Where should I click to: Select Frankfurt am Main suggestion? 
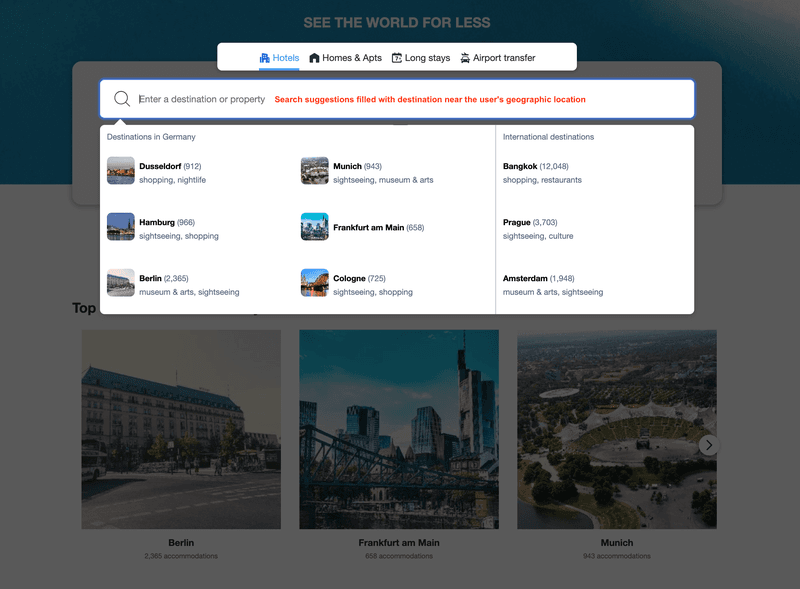368,228
